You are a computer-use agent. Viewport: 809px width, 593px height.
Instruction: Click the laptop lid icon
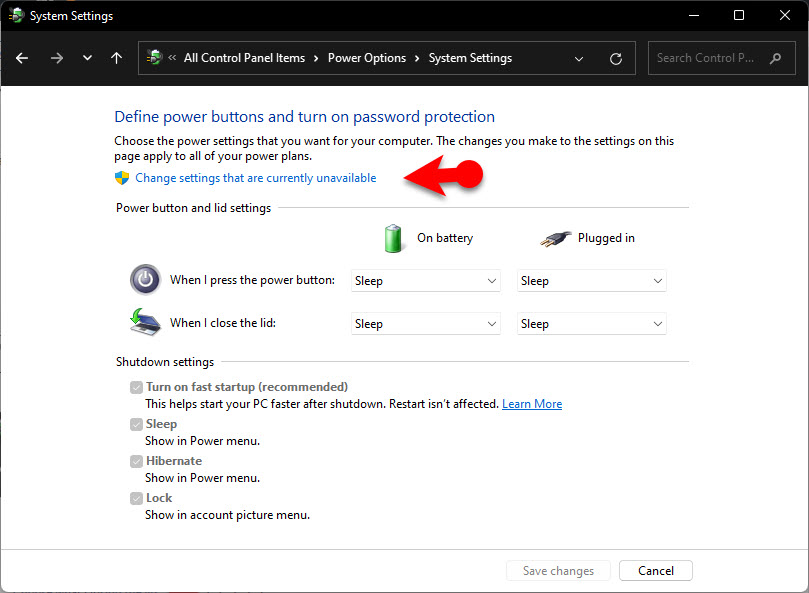145,322
